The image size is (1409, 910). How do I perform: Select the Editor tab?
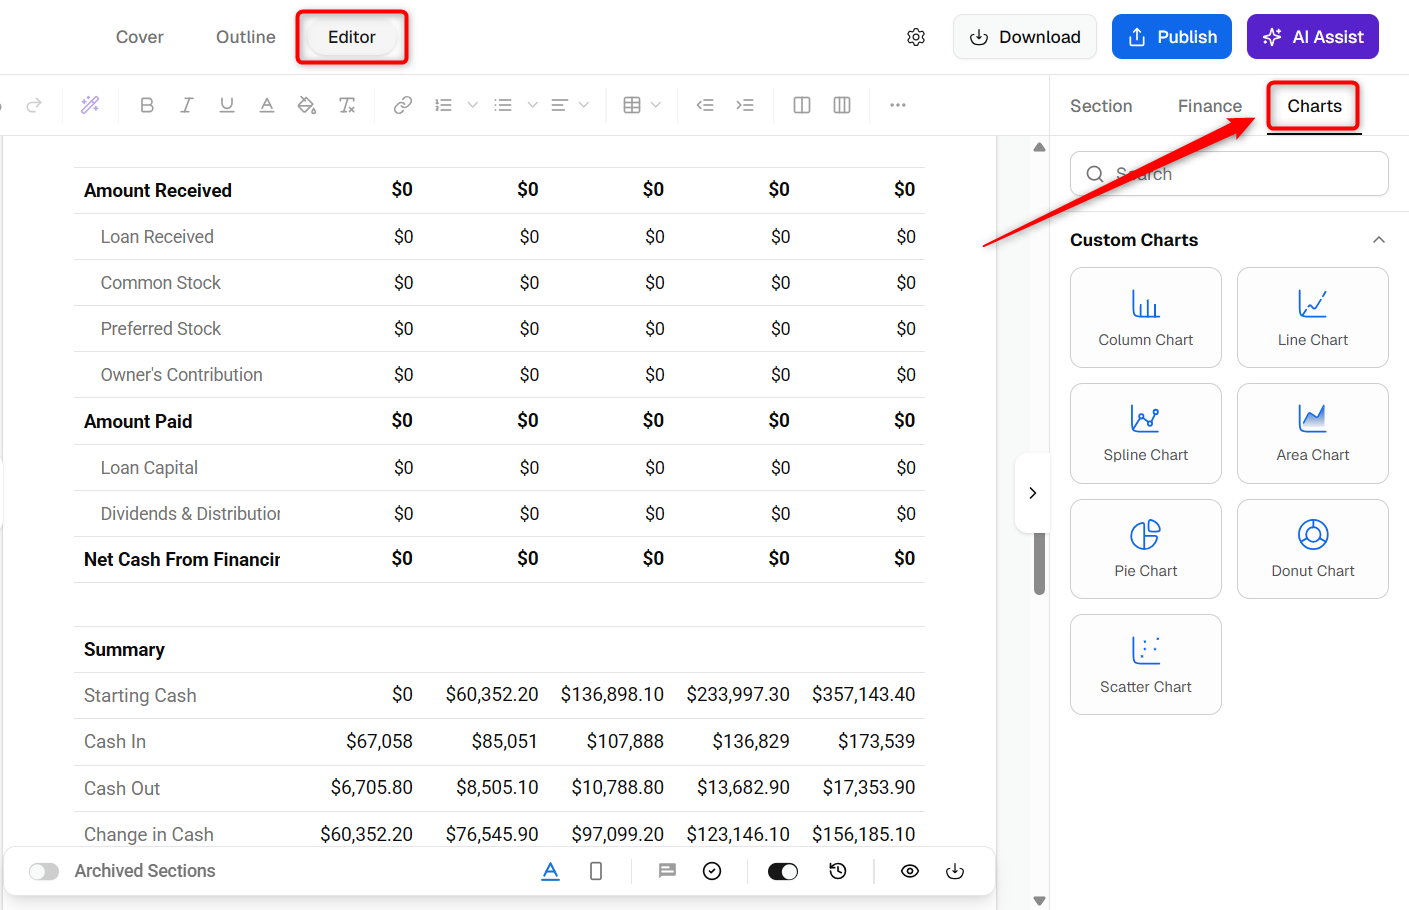point(352,37)
